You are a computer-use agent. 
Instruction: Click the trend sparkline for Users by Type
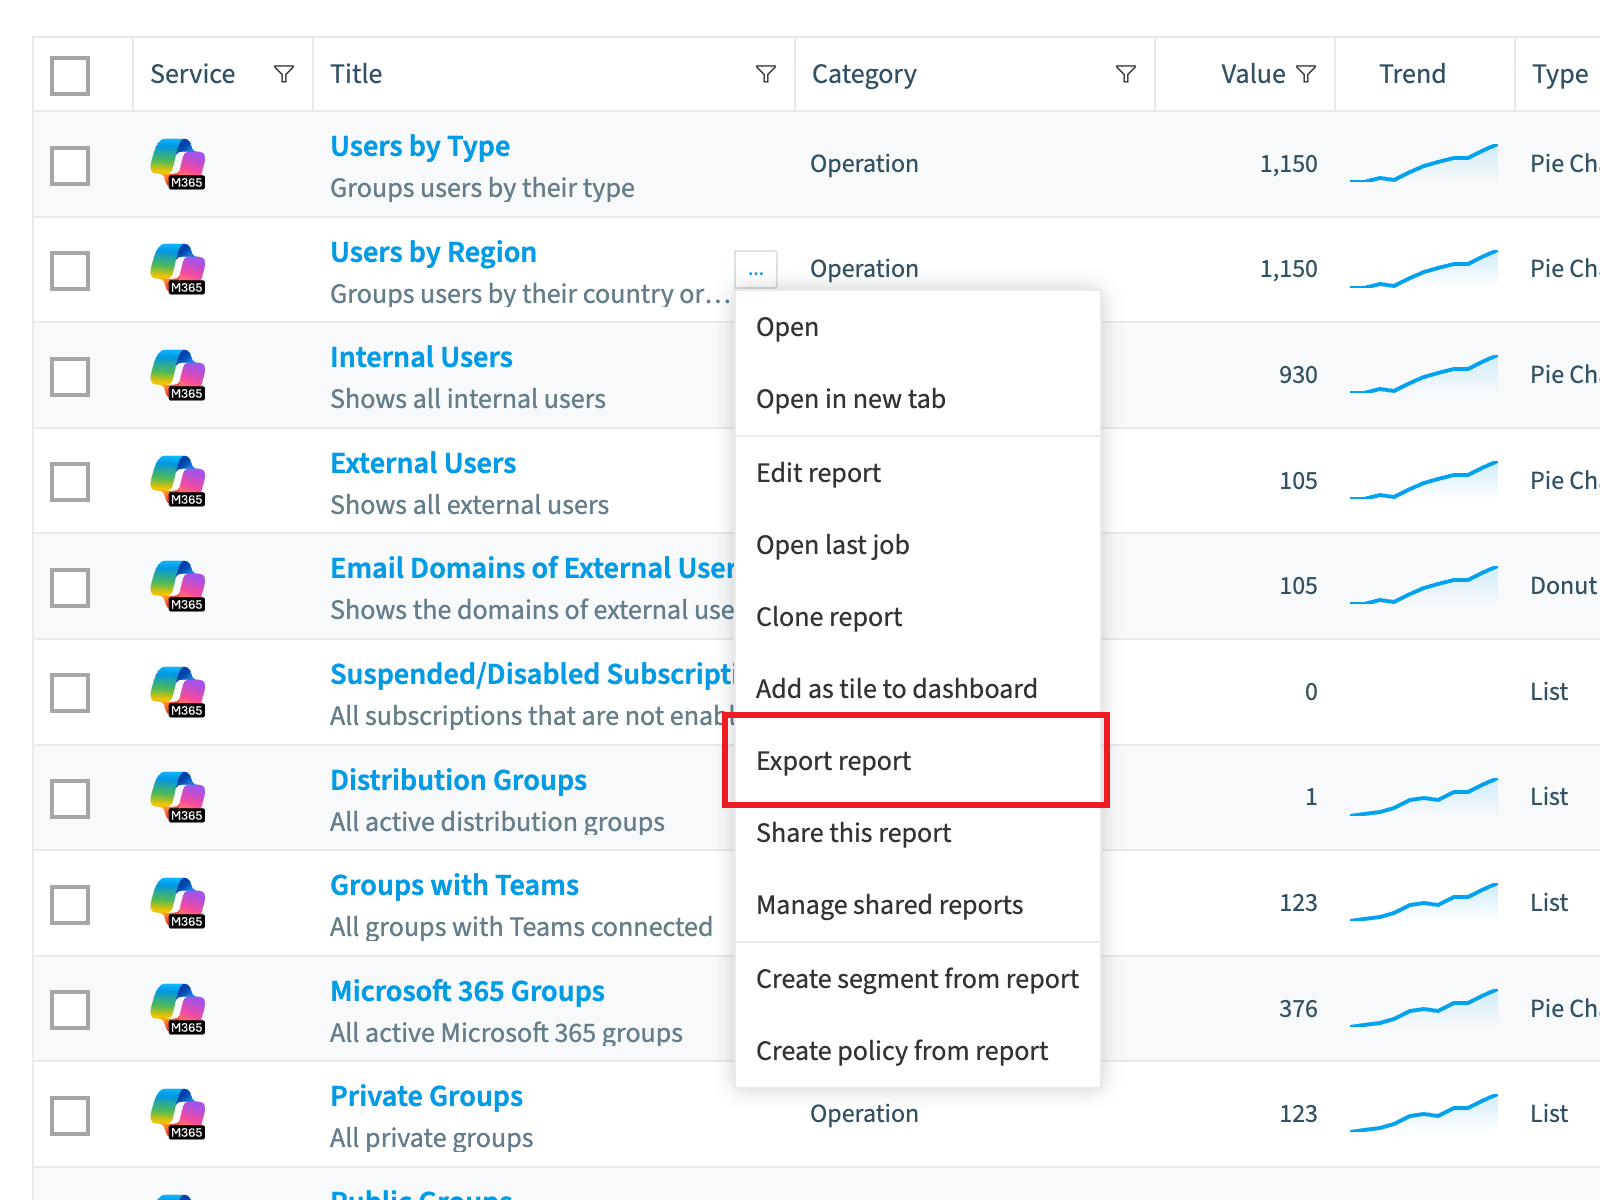[1424, 163]
